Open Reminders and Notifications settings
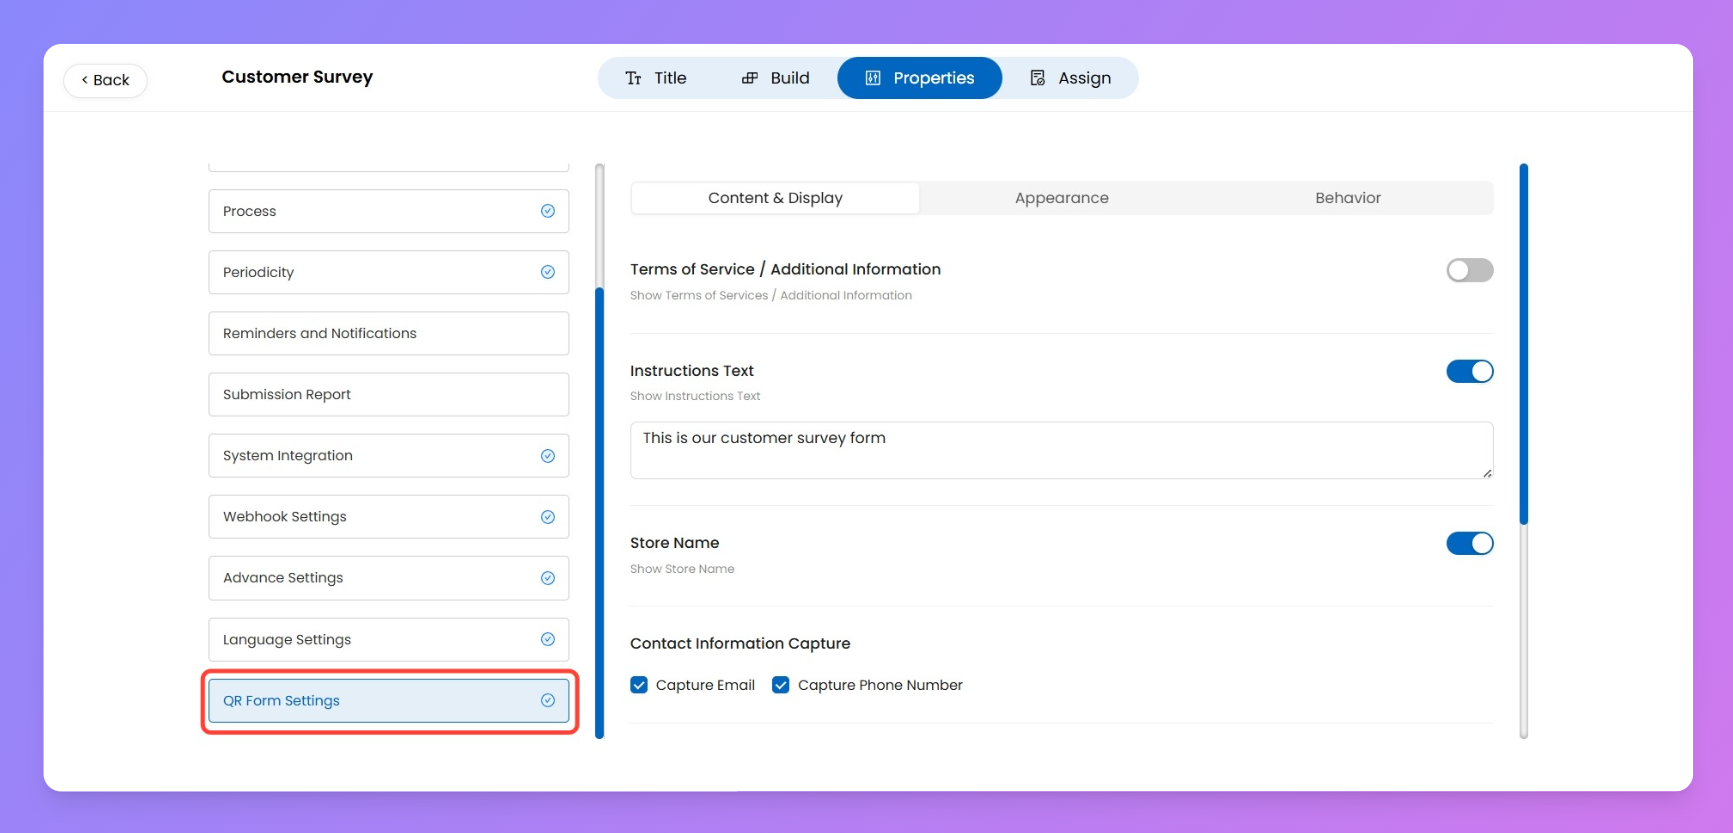 (x=388, y=333)
